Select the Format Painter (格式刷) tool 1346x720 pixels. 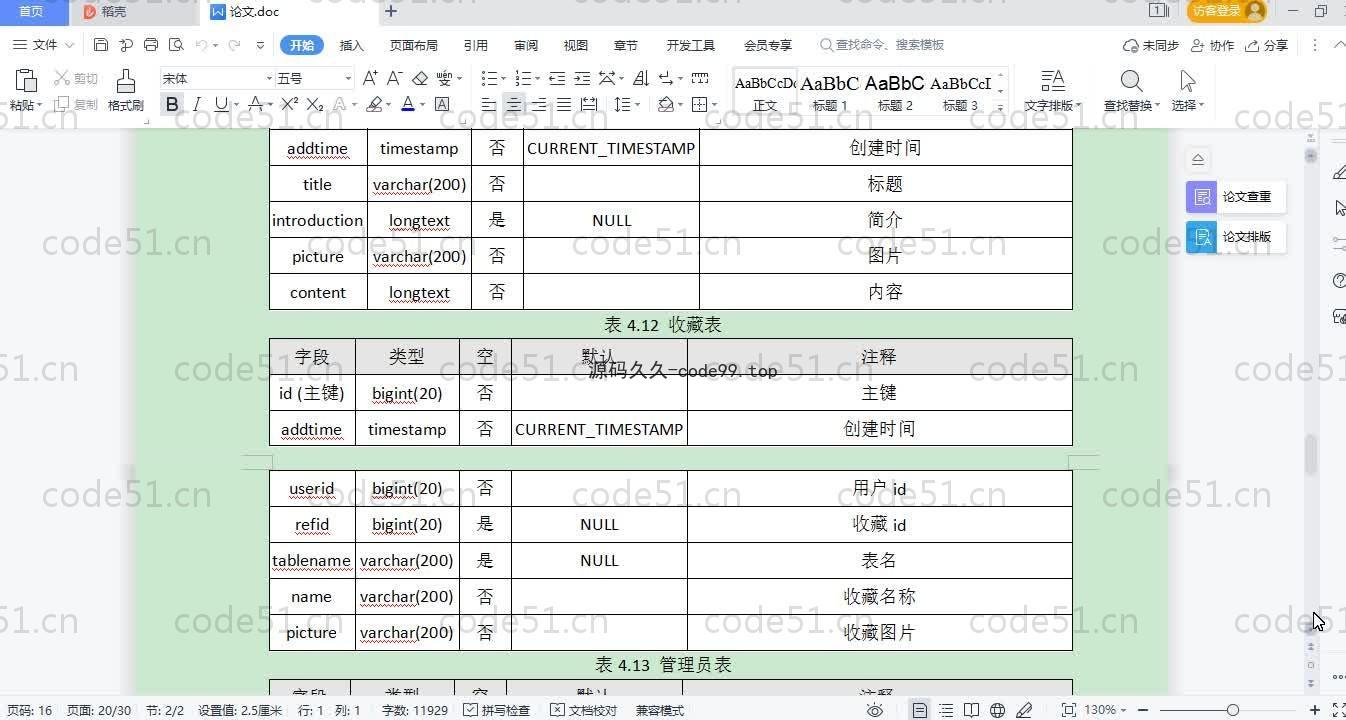tap(125, 89)
